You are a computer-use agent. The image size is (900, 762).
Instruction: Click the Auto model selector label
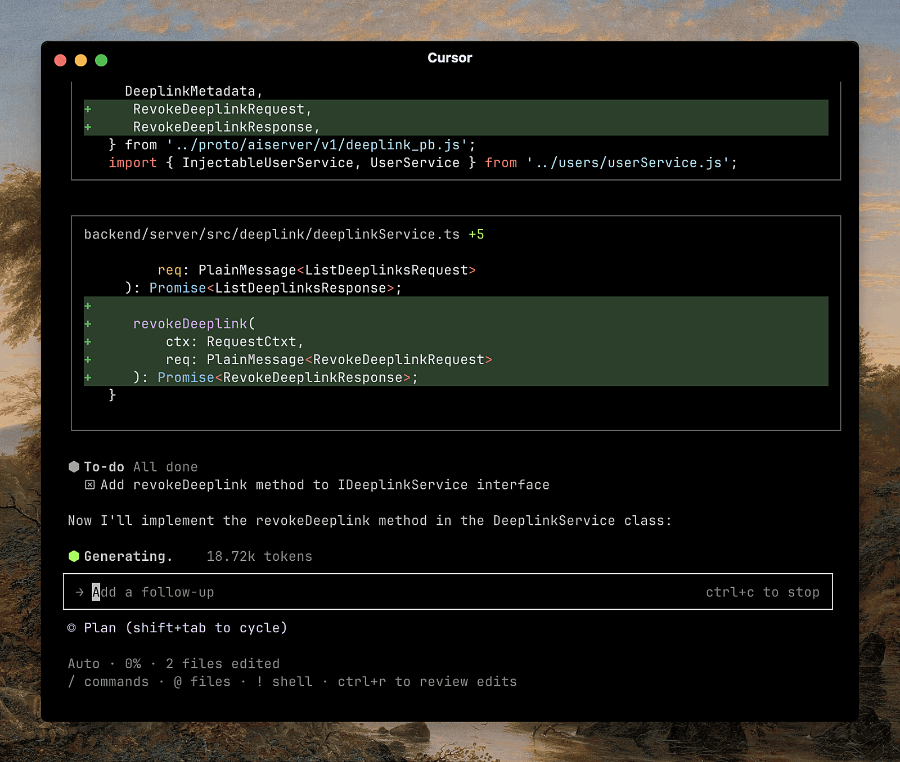(x=84, y=664)
